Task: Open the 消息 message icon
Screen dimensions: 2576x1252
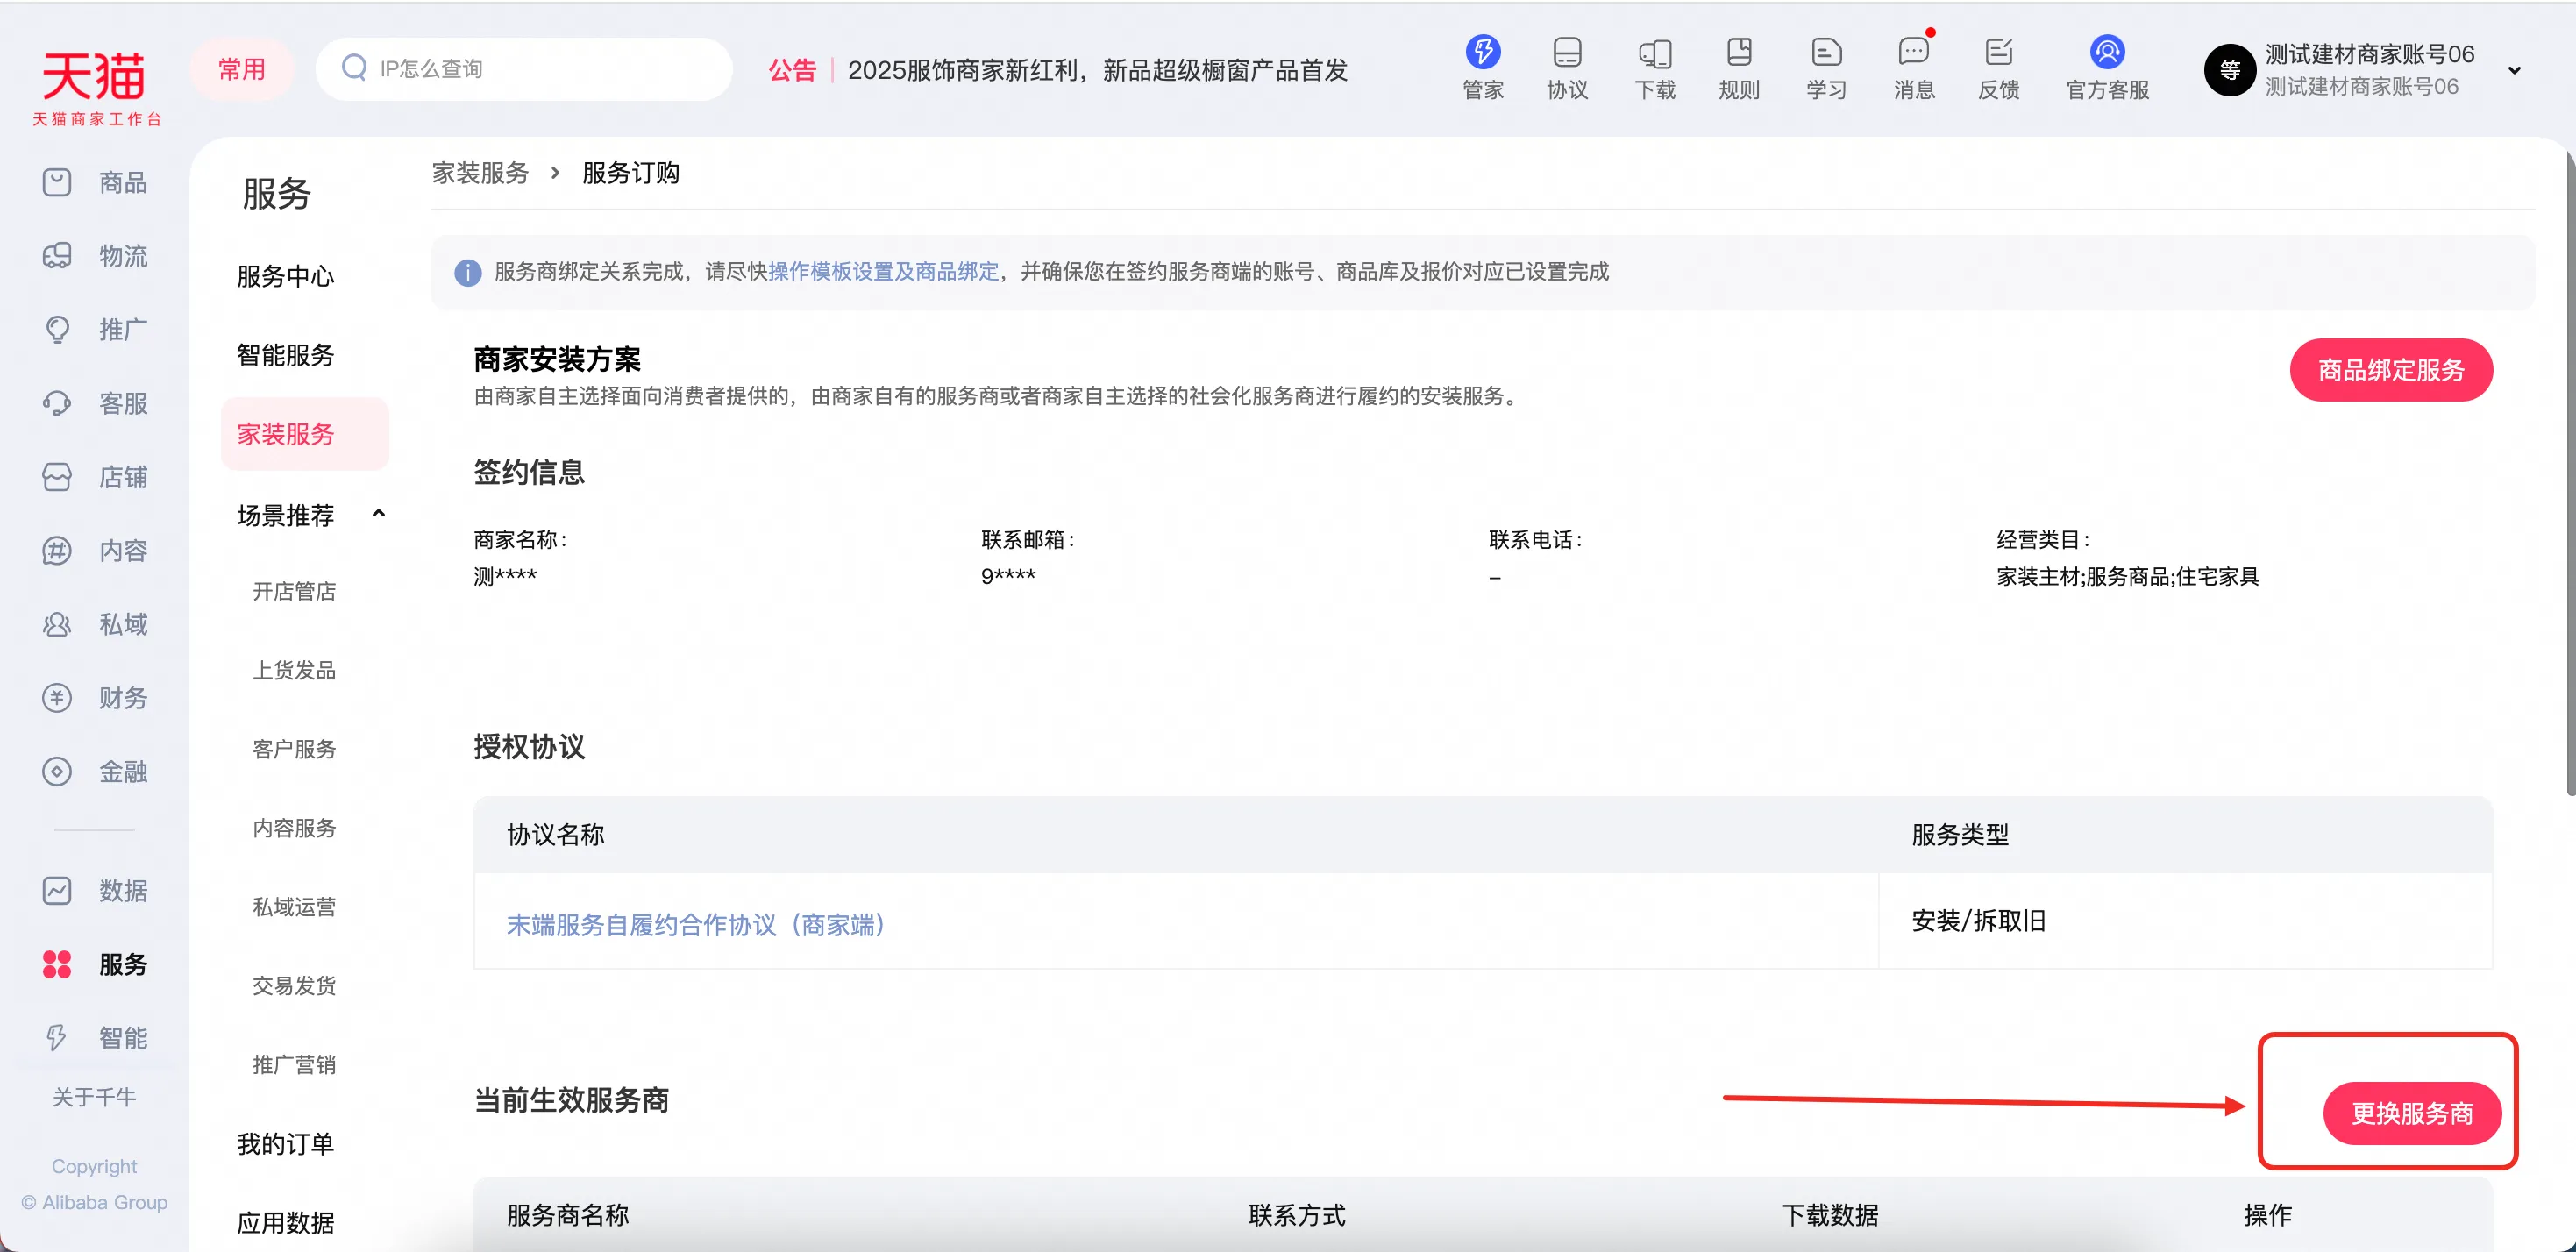Action: point(1914,68)
